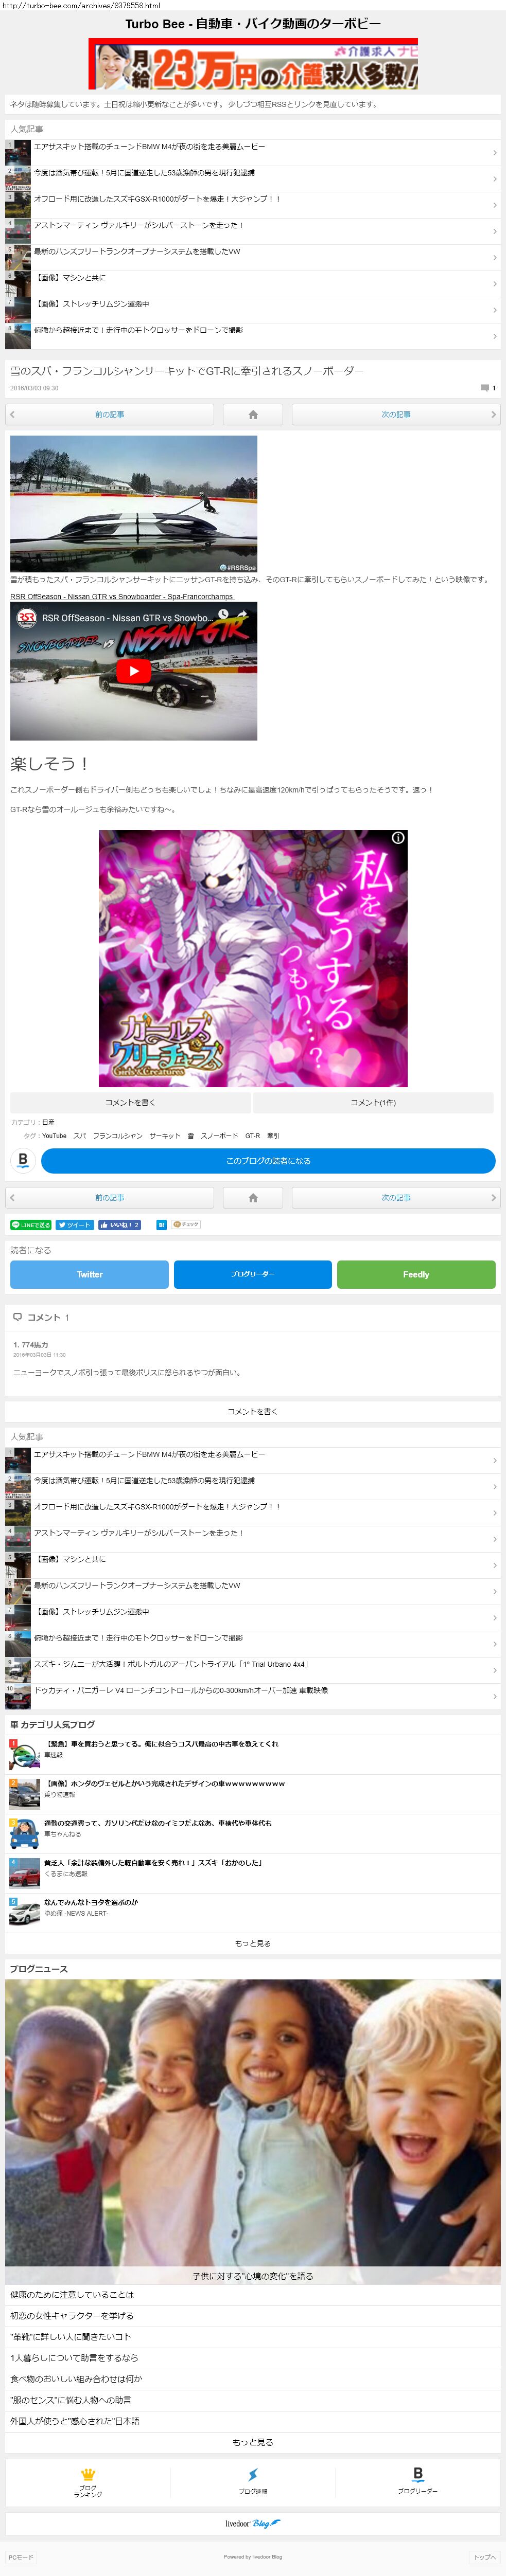Go to 次の記事 under the reader button
This screenshot has height=2576, width=506.
click(396, 1197)
